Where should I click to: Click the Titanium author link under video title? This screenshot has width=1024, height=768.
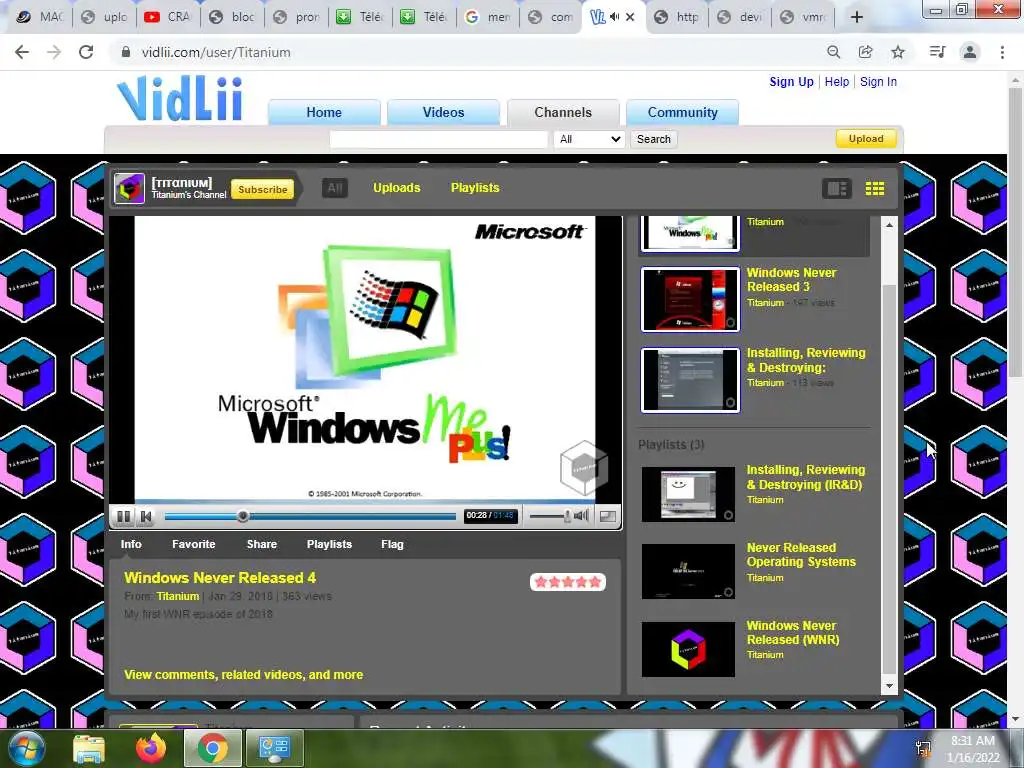coord(178,596)
